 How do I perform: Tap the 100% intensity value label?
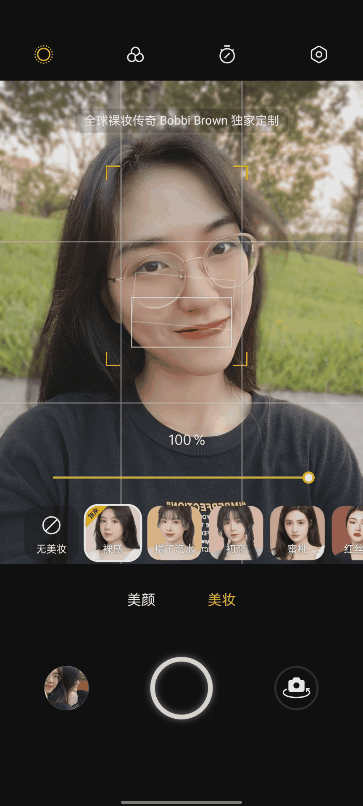tap(187, 440)
